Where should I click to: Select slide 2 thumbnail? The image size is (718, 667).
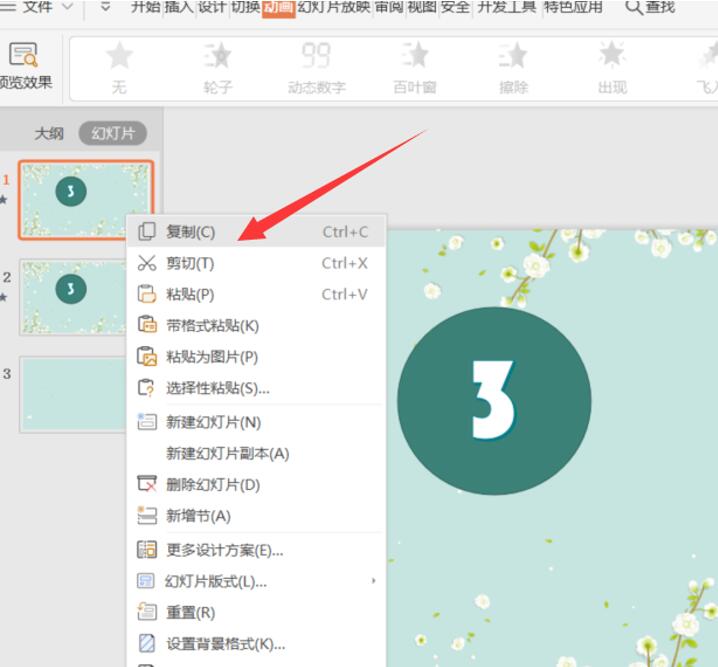pos(72,297)
